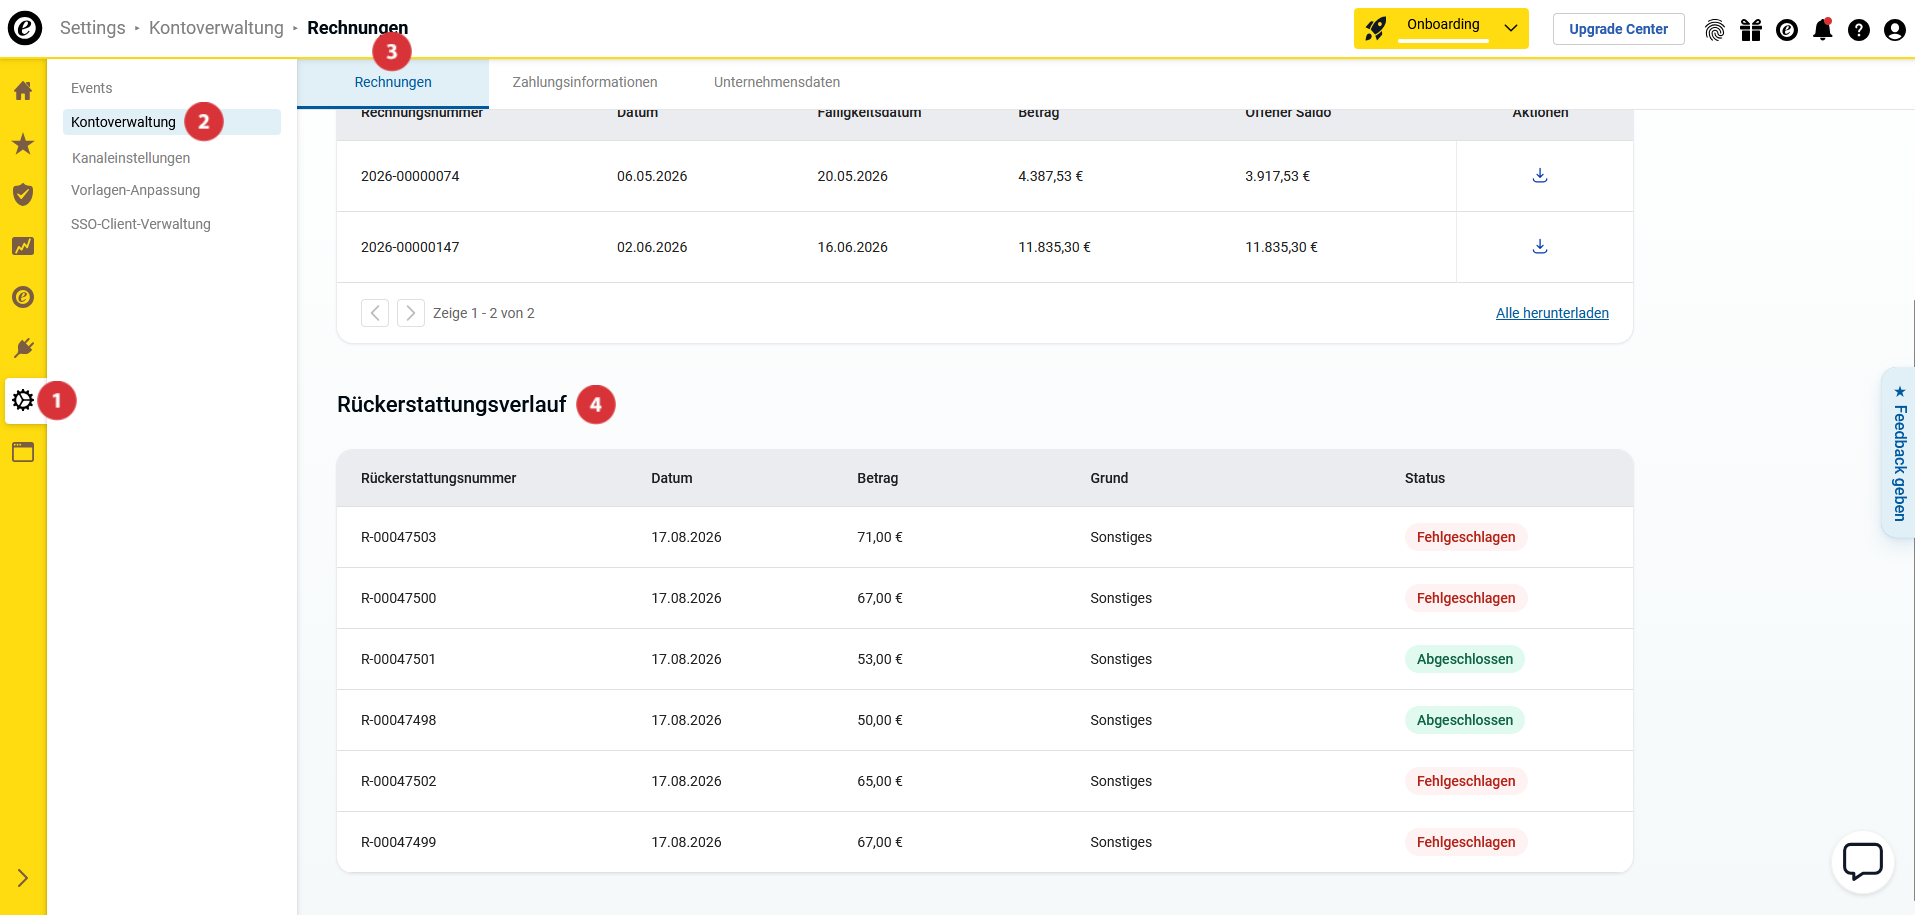Open the plug integrations sidebar icon

click(23, 348)
